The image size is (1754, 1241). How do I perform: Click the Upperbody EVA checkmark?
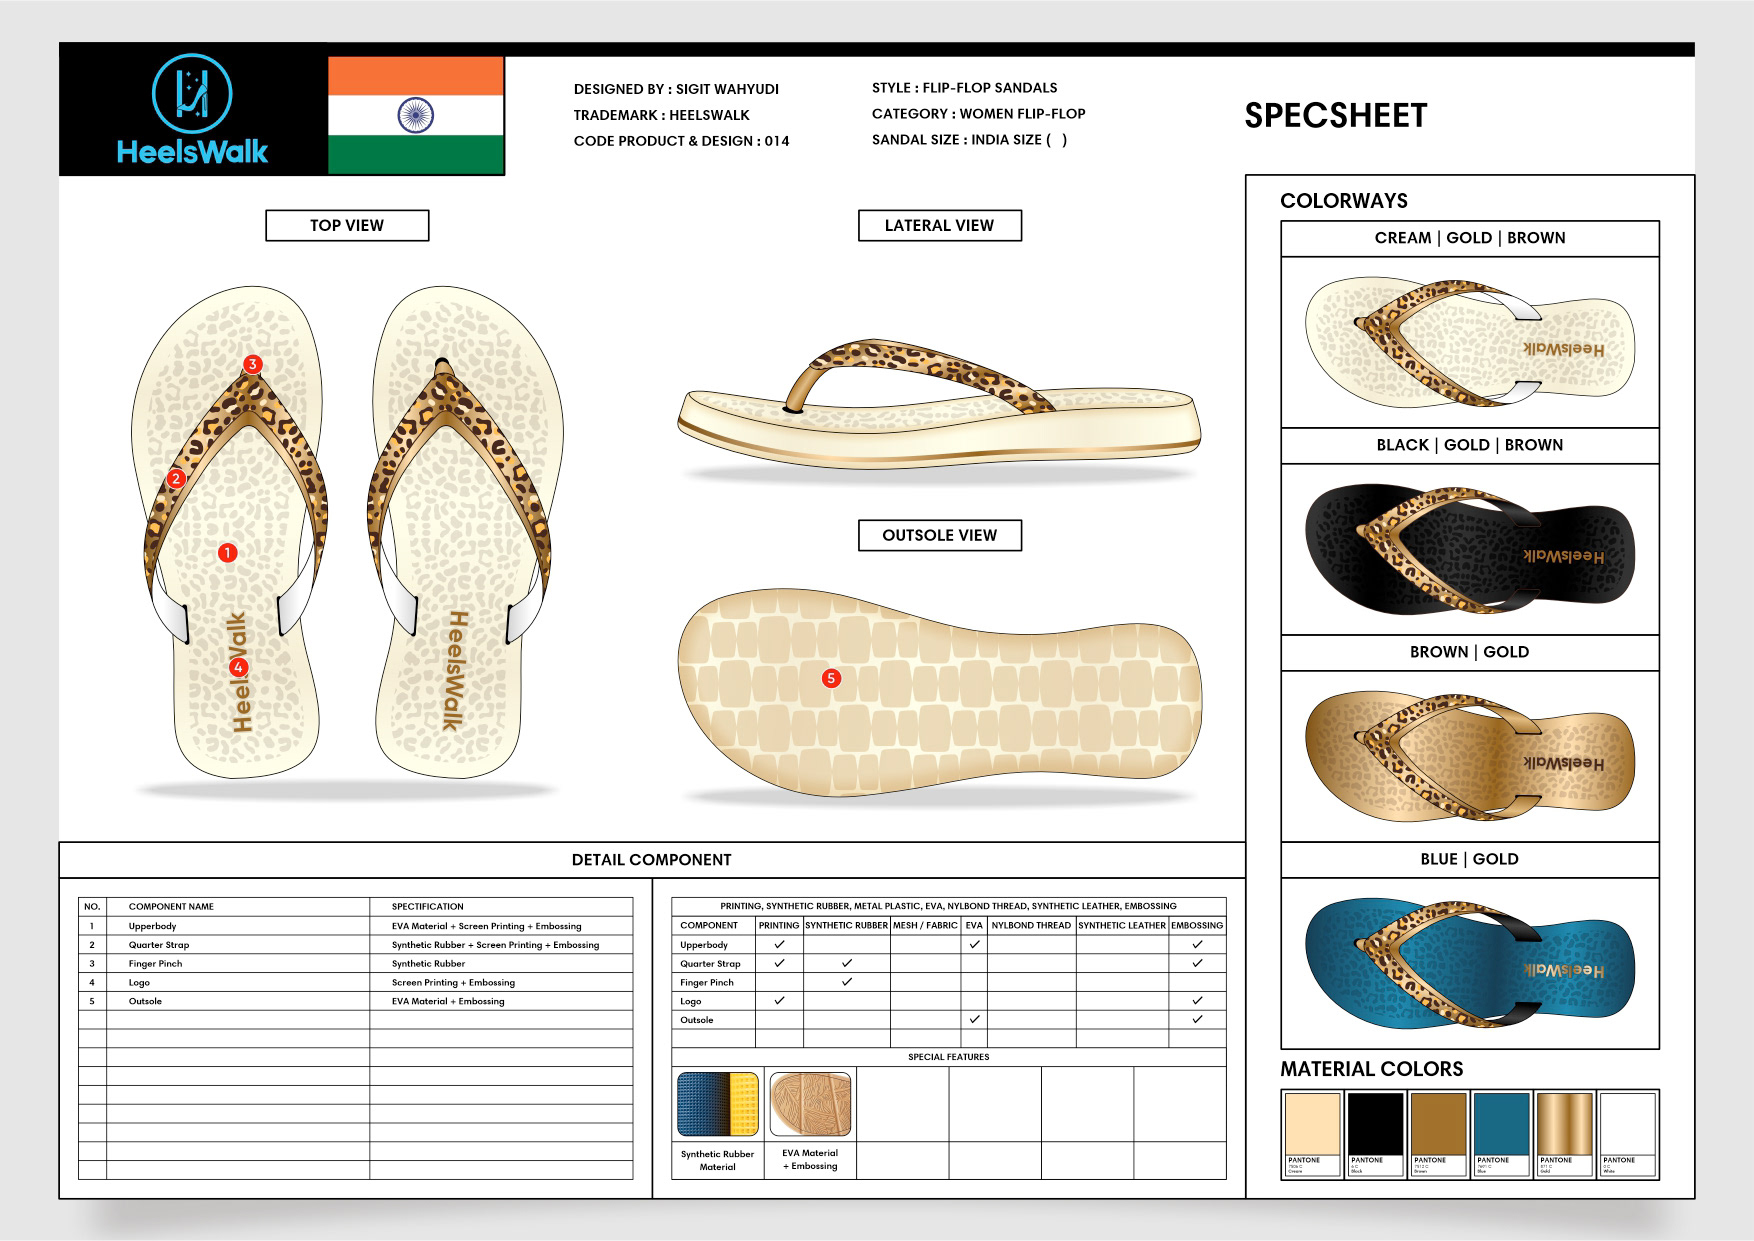974,944
